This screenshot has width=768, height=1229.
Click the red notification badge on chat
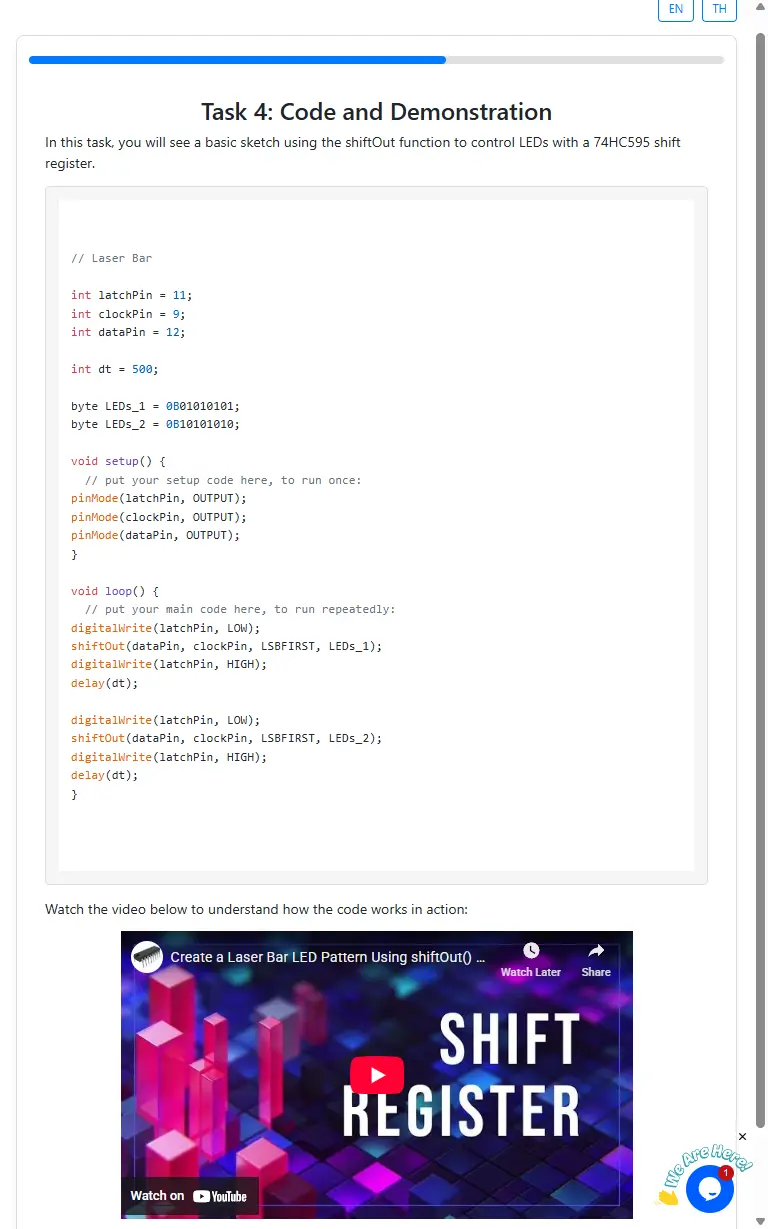point(726,1172)
